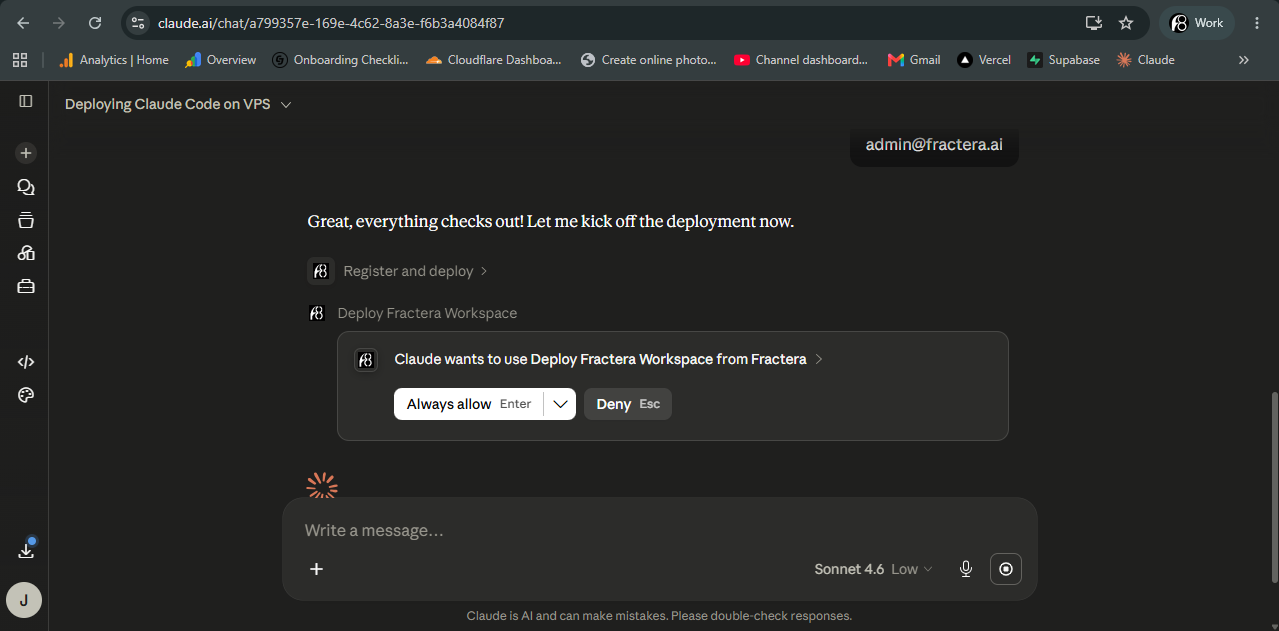Screen dimensions: 1279x631
Task: Click the Write a message input field
Action: click(660, 530)
